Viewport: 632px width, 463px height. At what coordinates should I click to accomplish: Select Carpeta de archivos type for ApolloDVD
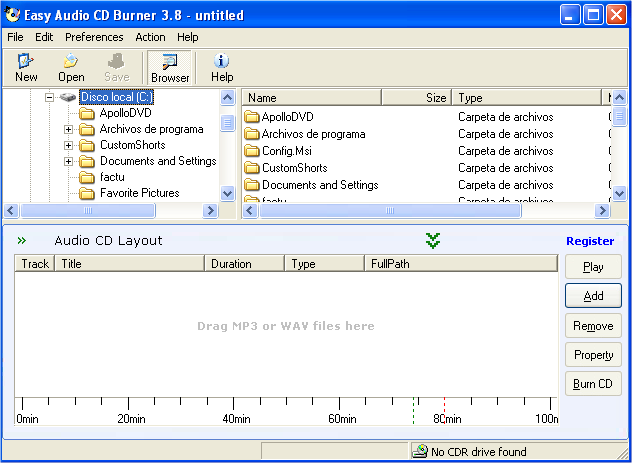(505, 117)
